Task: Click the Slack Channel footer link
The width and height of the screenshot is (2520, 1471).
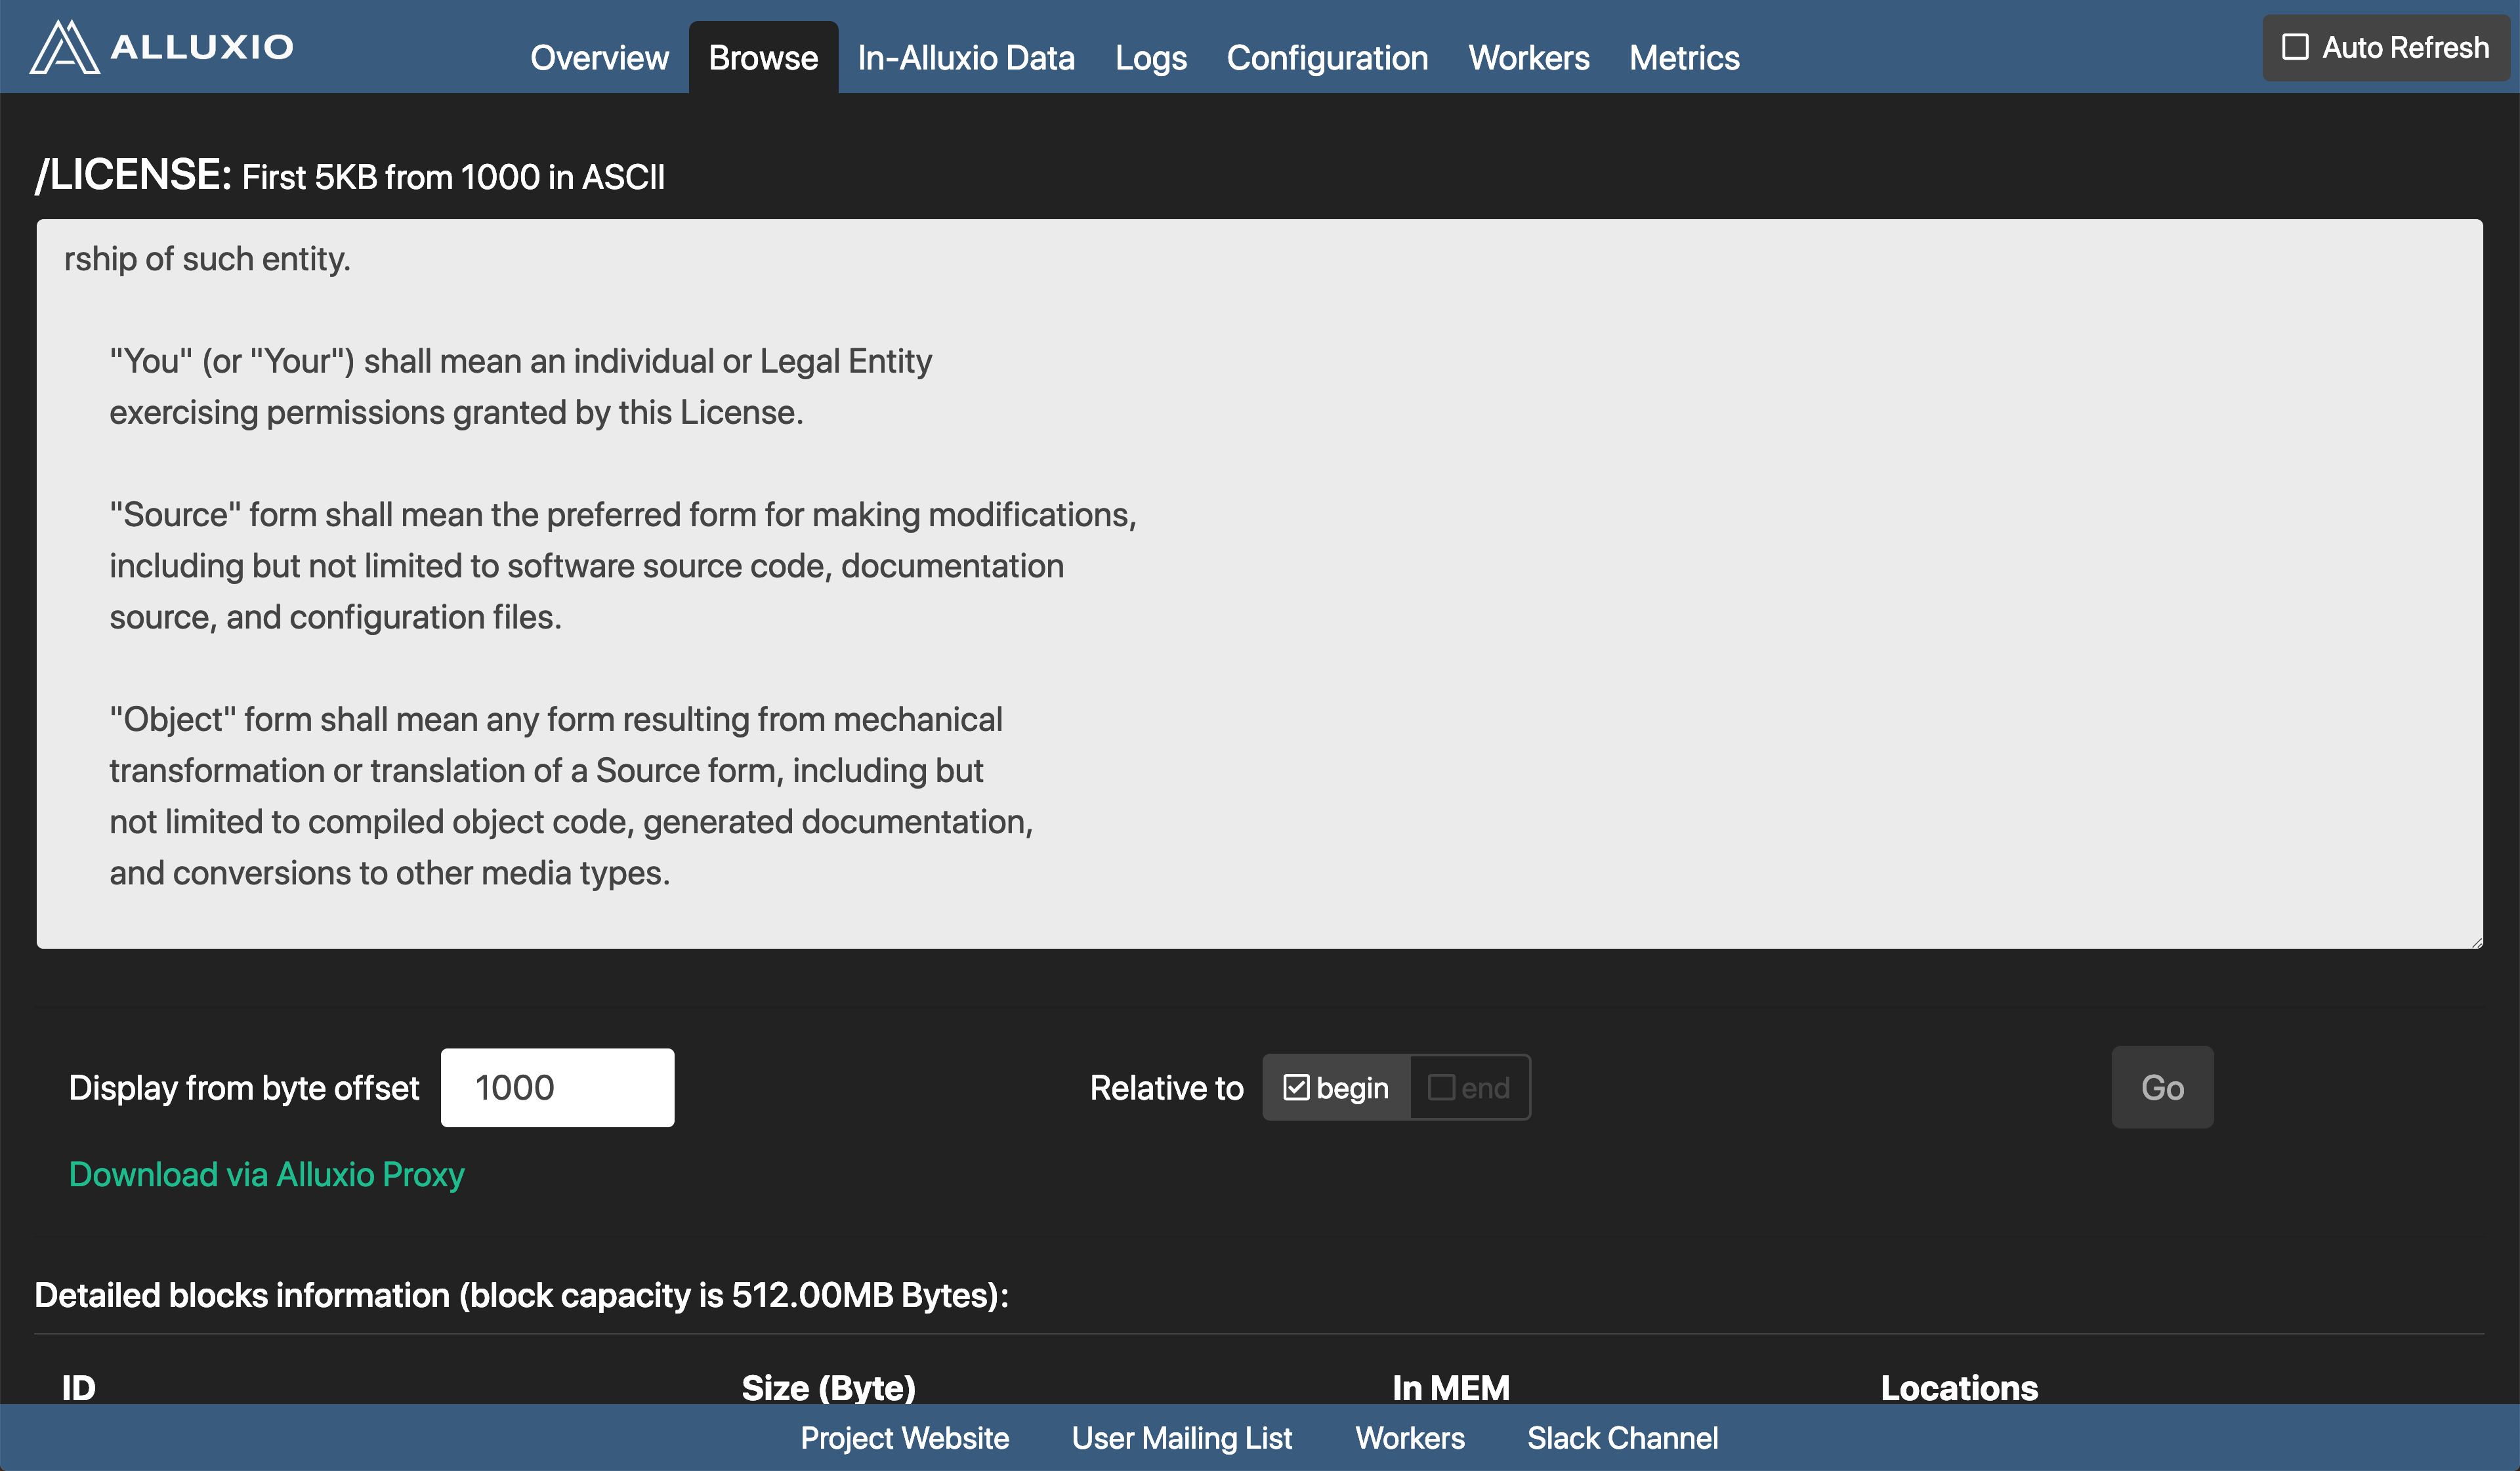Action: click(1620, 1438)
